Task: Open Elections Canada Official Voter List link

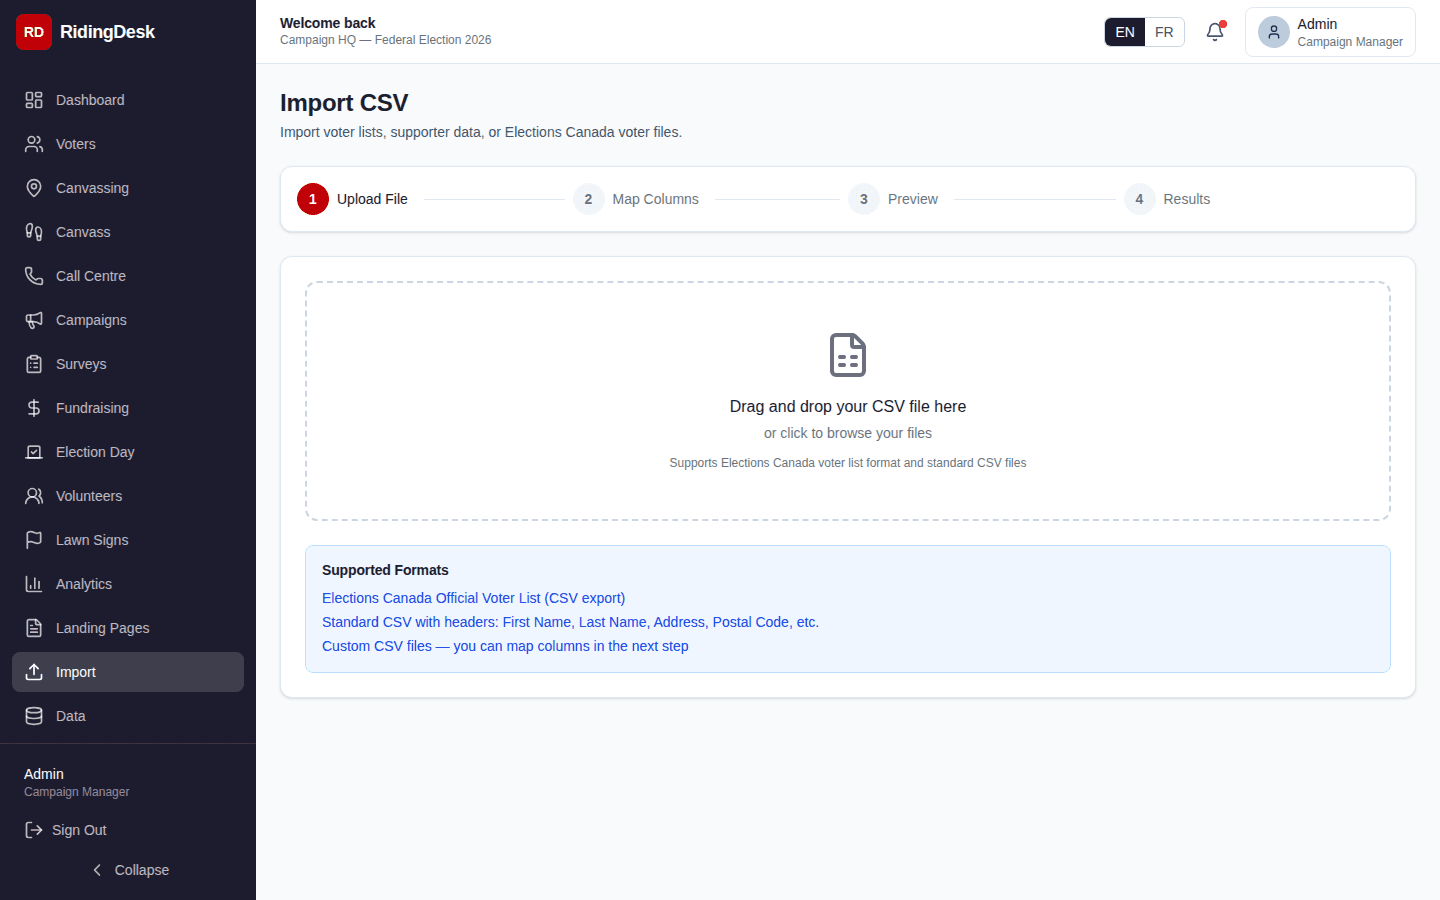Action: [473, 597]
